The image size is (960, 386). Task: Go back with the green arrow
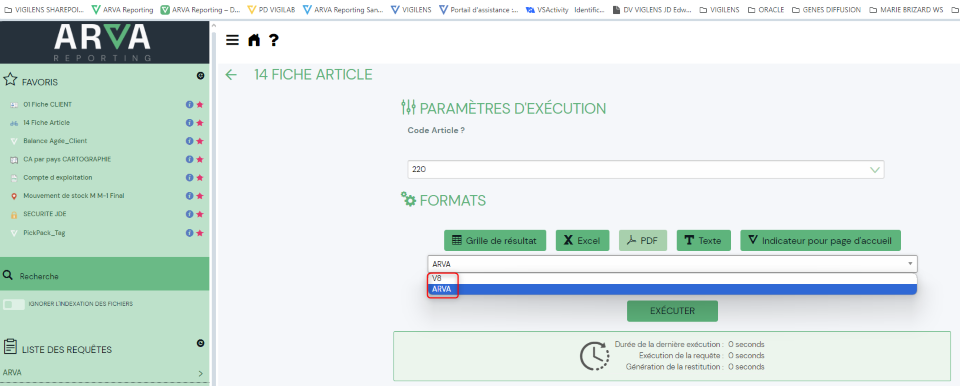231,75
